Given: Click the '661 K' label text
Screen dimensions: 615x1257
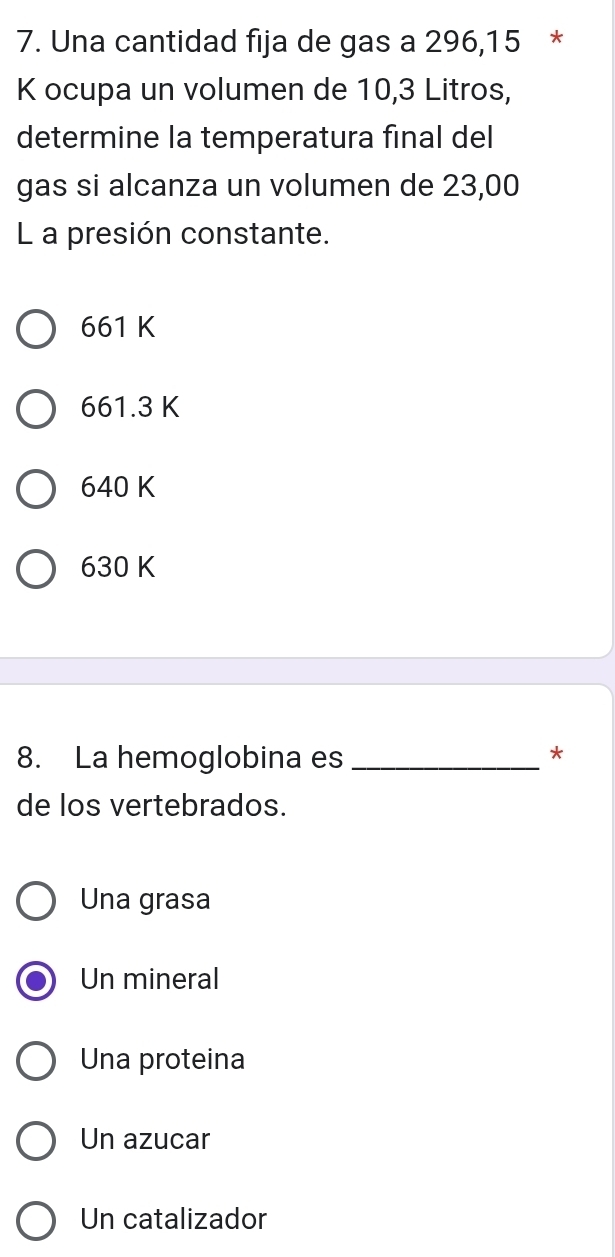Looking at the screenshot, I should click(x=114, y=328).
